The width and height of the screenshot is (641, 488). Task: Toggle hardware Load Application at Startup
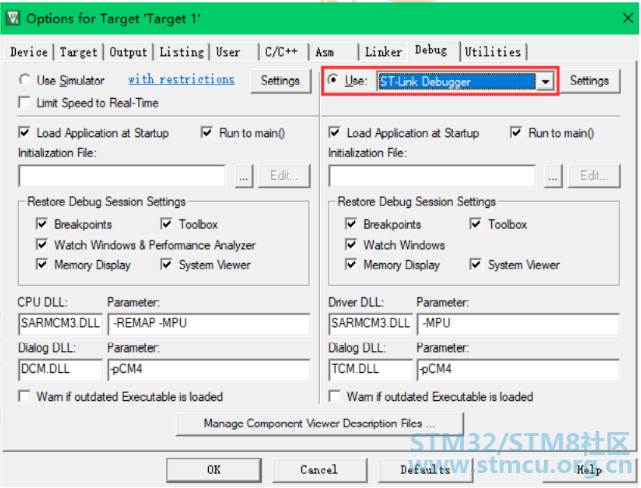pyautogui.click(x=334, y=132)
